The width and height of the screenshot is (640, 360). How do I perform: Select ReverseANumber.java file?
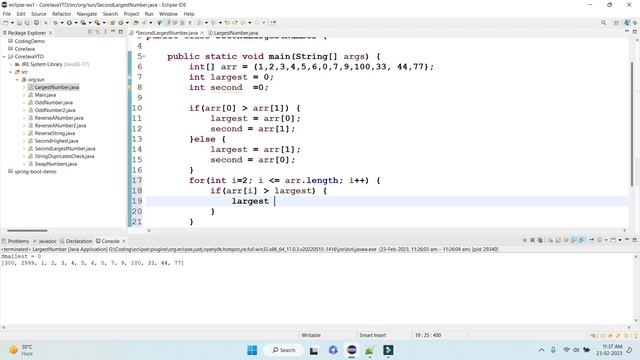pyautogui.click(x=56, y=118)
